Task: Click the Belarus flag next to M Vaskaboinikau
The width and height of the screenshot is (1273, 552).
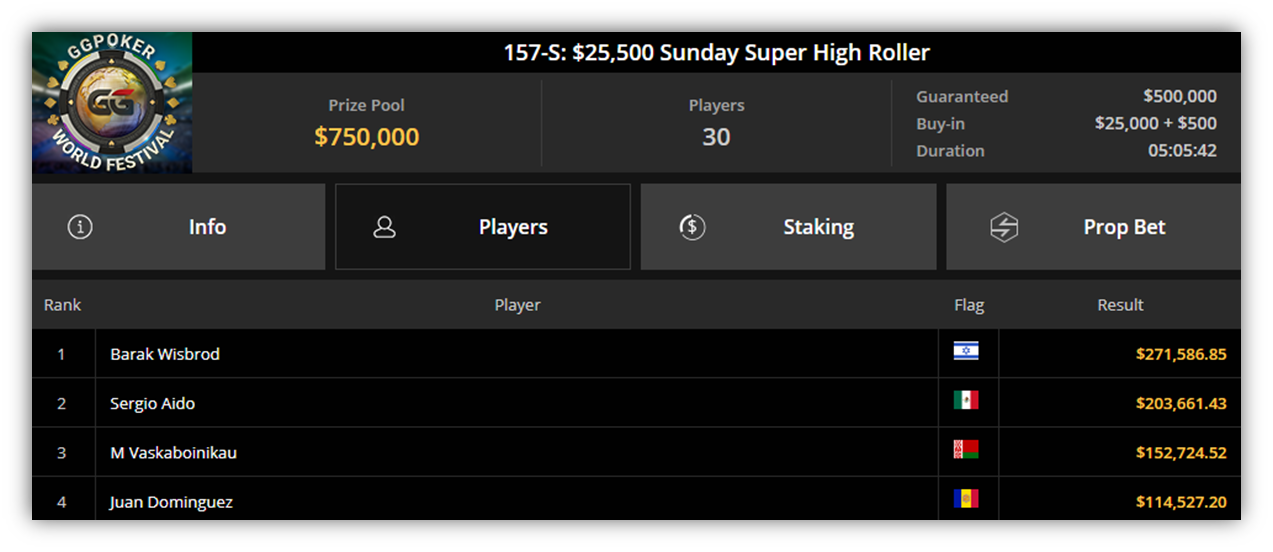Action: coord(966,450)
